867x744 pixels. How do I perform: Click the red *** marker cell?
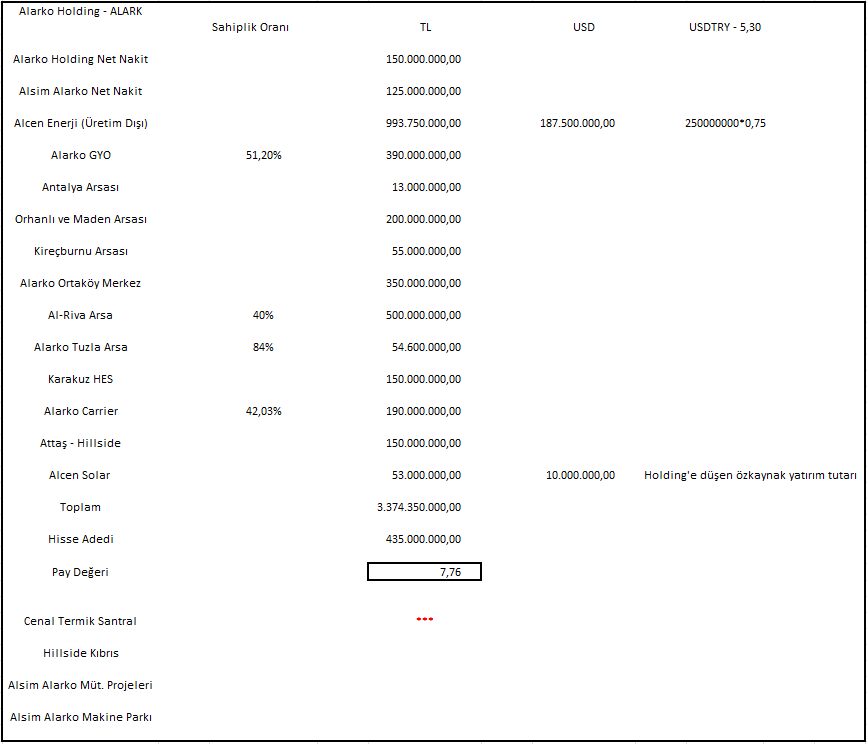pyautogui.click(x=425, y=620)
